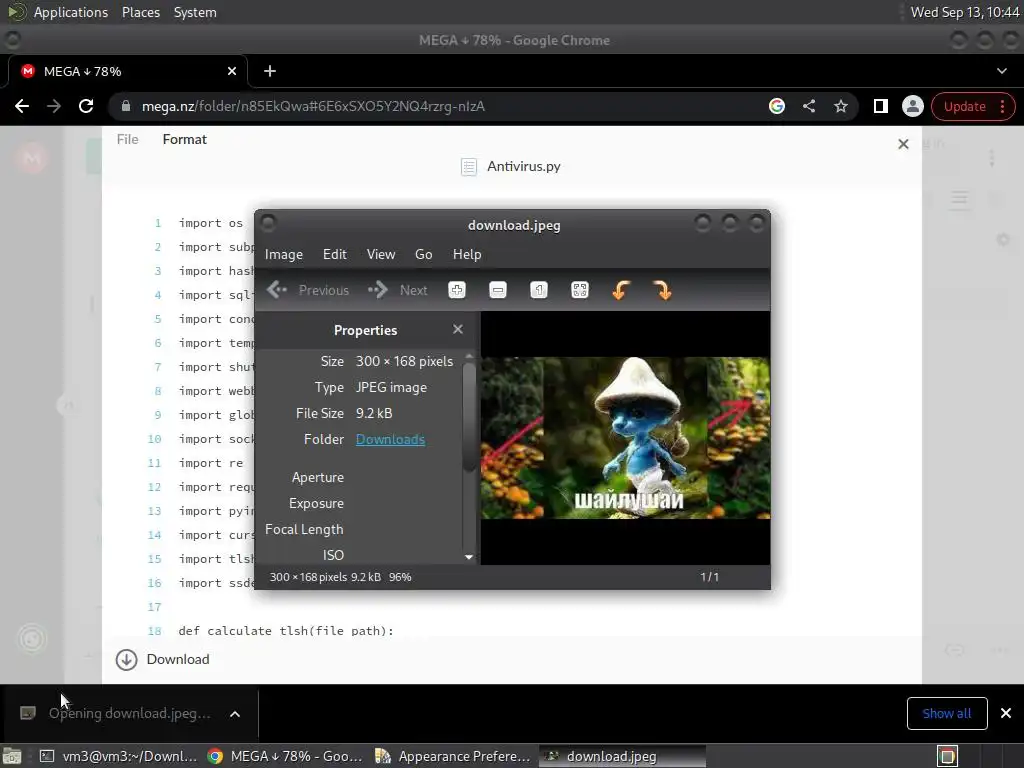Open new tab with plus button
The height and width of the screenshot is (768, 1024).
[x=270, y=71]
